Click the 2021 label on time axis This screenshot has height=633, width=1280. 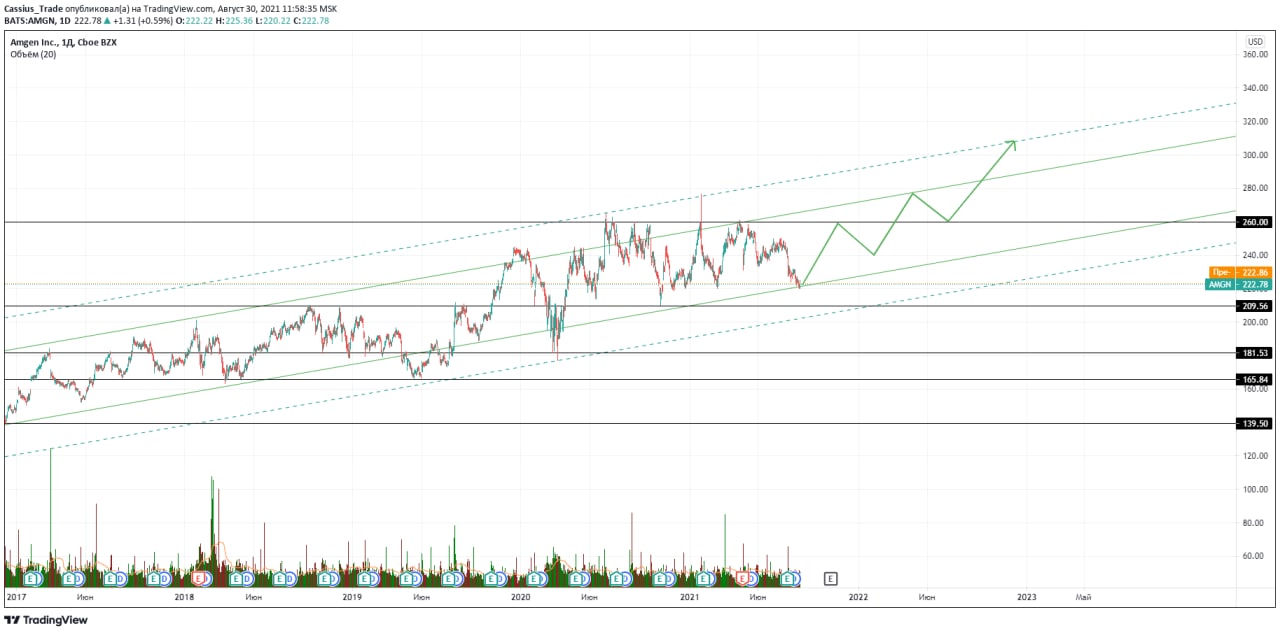click(689, 597)
